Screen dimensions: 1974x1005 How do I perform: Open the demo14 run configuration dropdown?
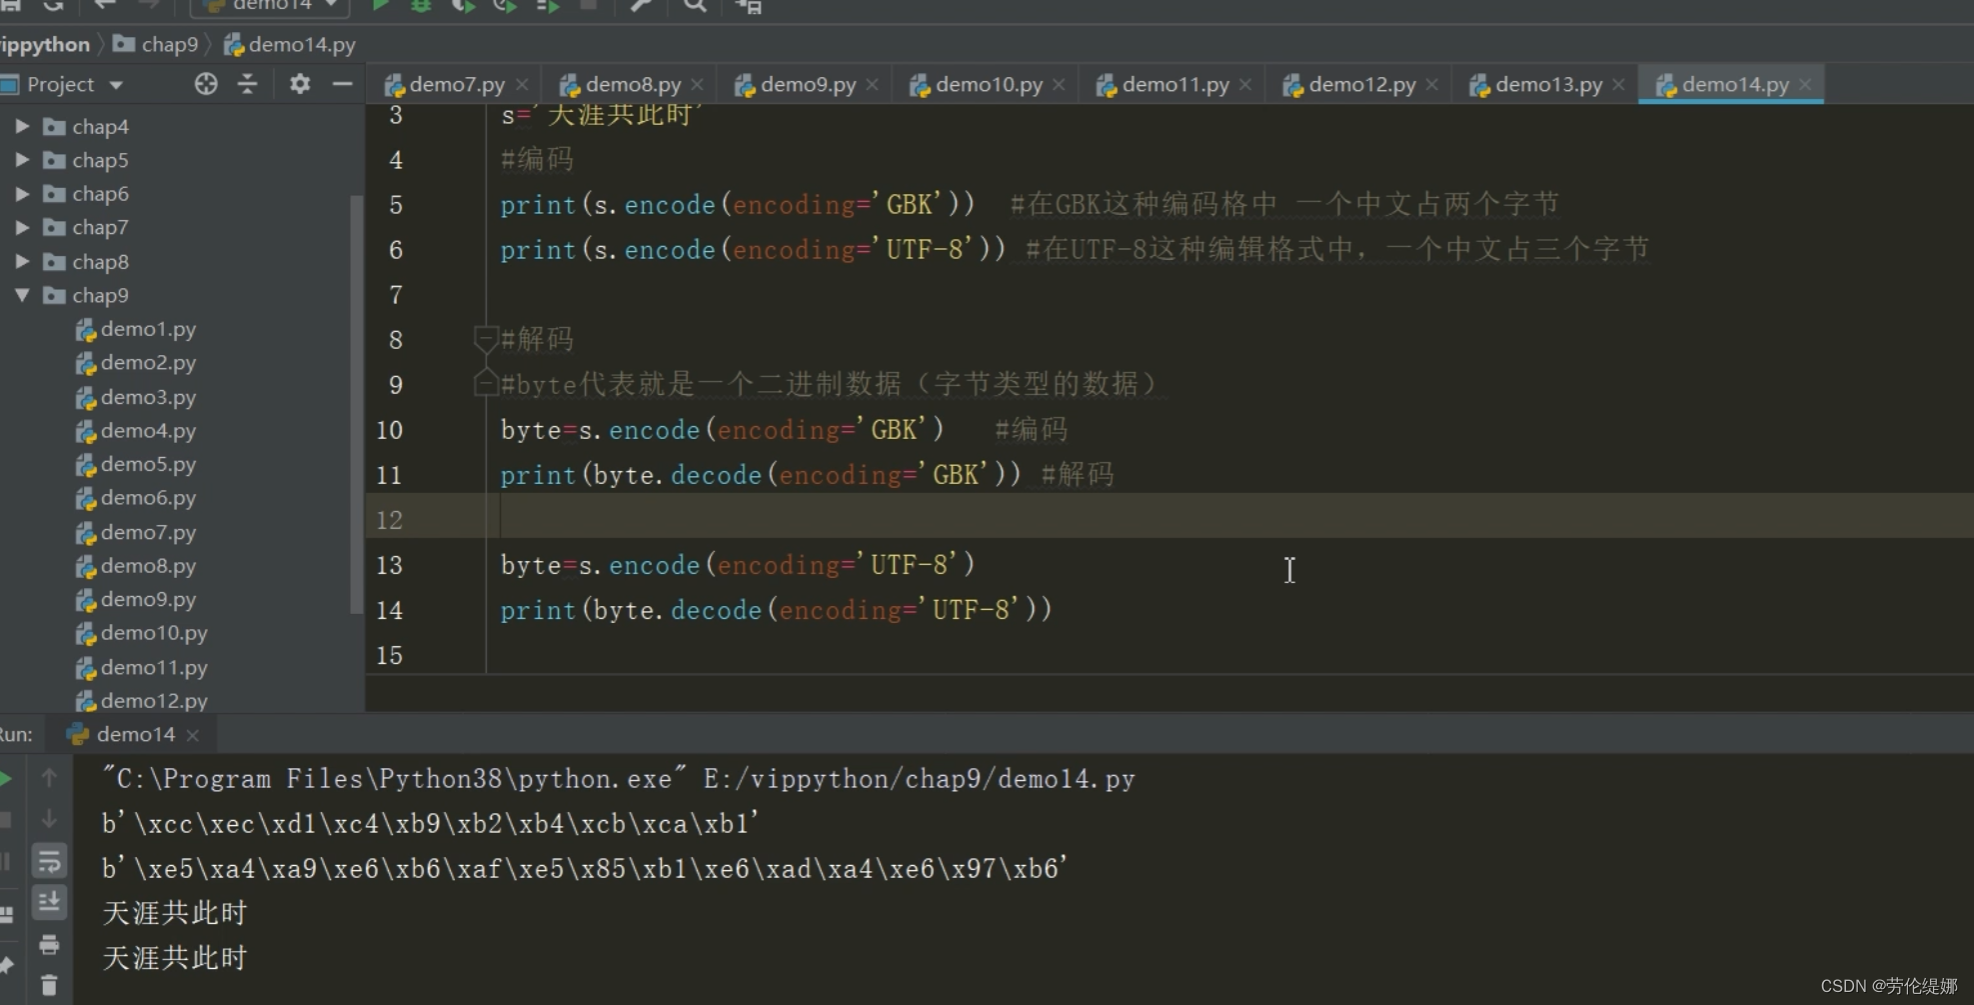[270, 6]
